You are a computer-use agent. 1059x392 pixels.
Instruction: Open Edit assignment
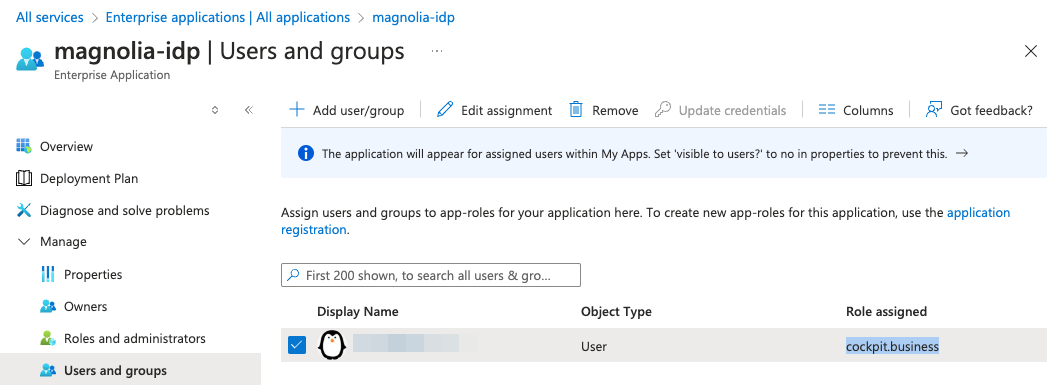[494, 110]
